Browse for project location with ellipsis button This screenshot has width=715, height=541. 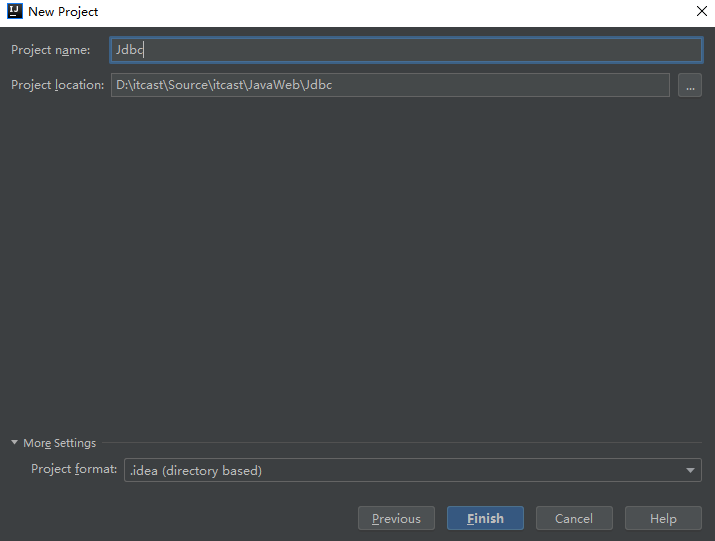click(x=689, y=85)
